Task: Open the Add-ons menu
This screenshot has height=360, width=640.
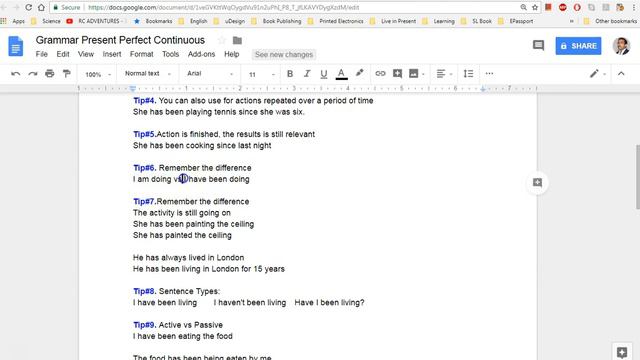Action: coord(201,54)
